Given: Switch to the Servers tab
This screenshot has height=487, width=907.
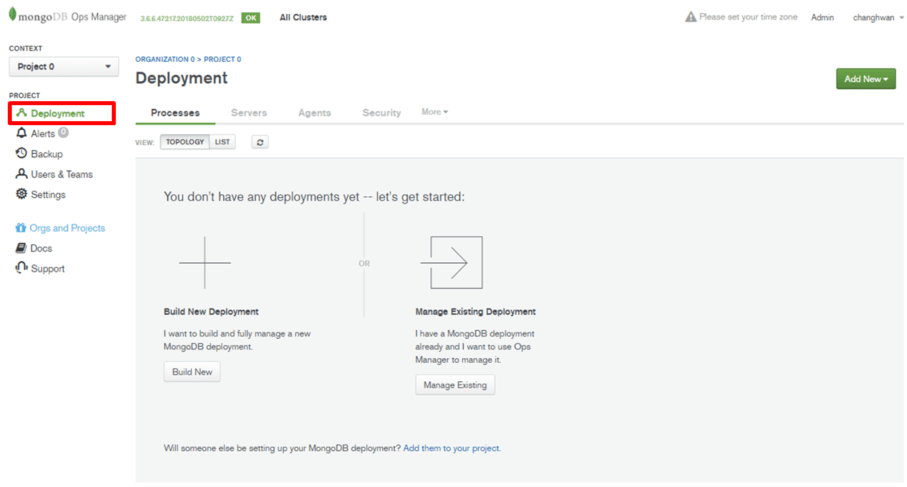Looking at the screenshot, I should click(x=249, y=113).
